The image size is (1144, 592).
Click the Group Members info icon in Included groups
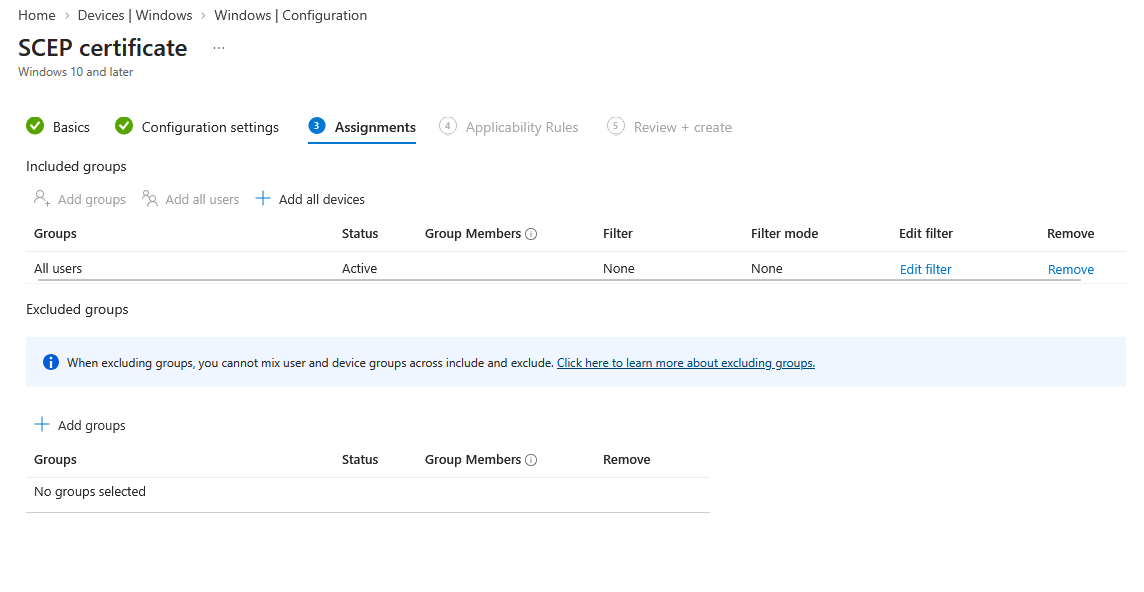coord(531,234)
